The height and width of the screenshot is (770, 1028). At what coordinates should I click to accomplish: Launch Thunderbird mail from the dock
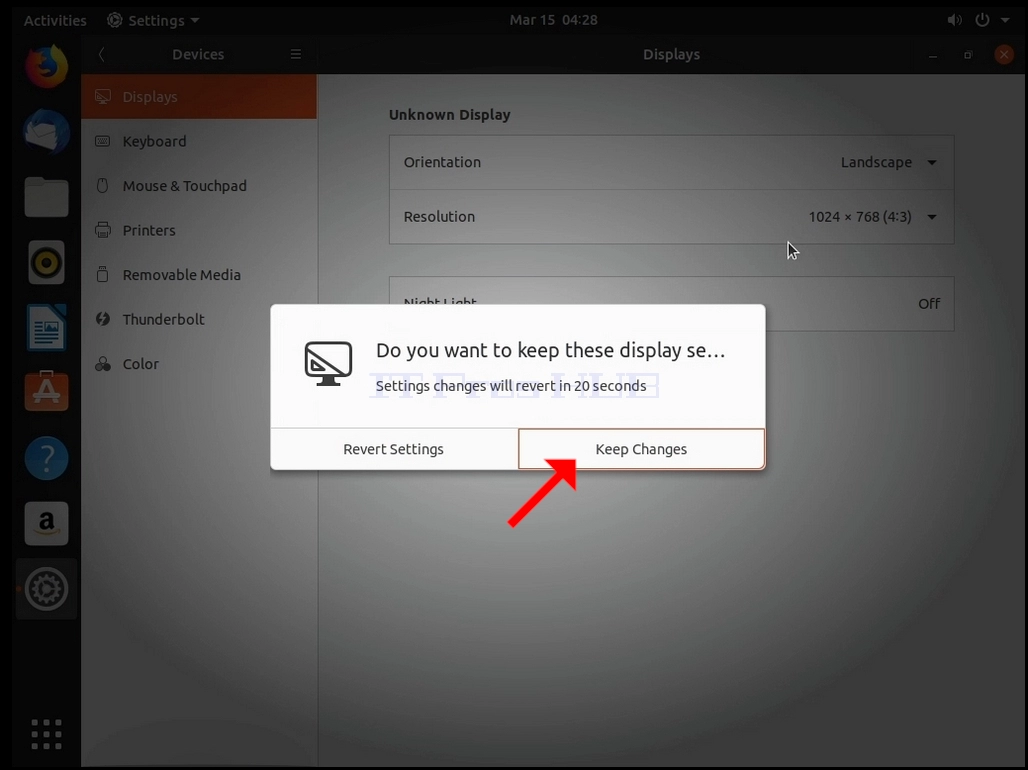(x=46, y=131)
